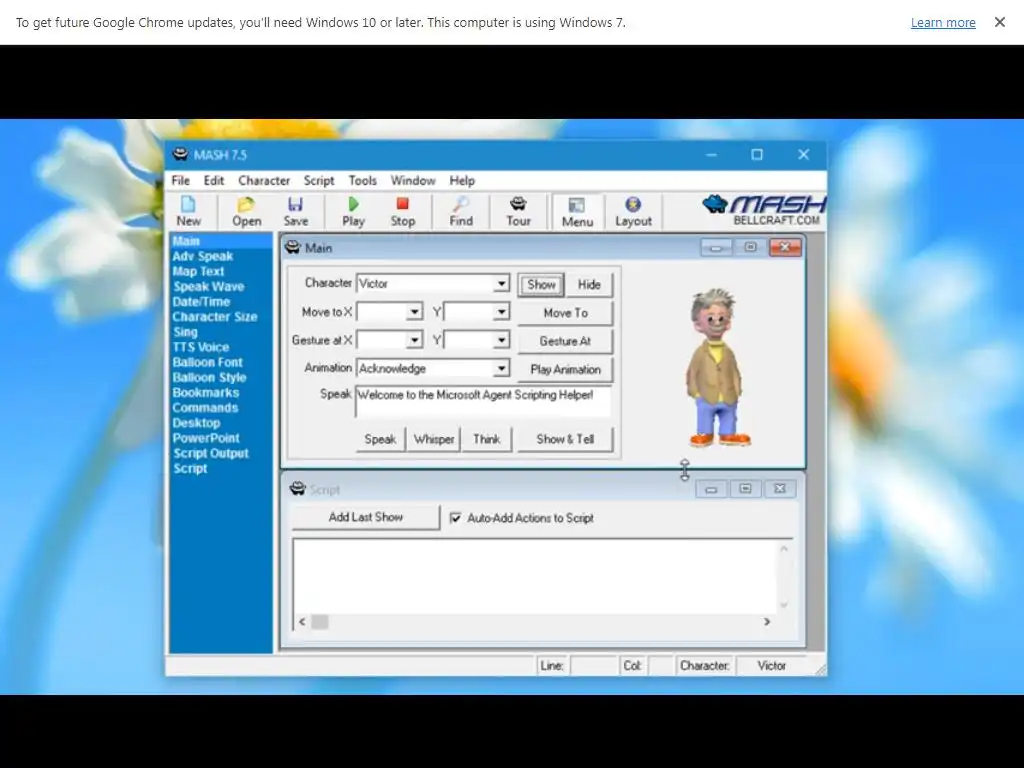
Task: Dismiss the Chrome update notification bar
Action: (999, 22)
